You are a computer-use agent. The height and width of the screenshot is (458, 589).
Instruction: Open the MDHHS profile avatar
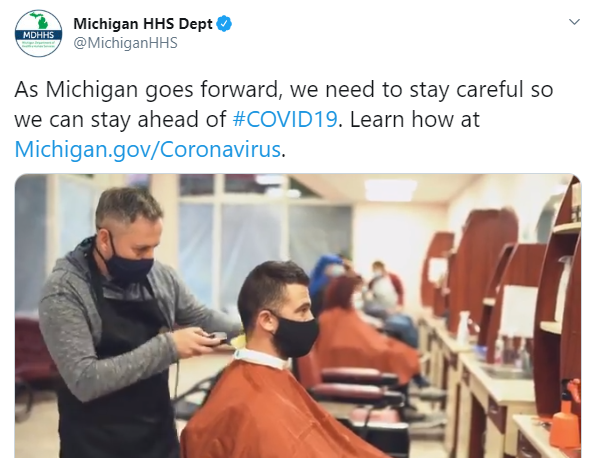point(38,33)
